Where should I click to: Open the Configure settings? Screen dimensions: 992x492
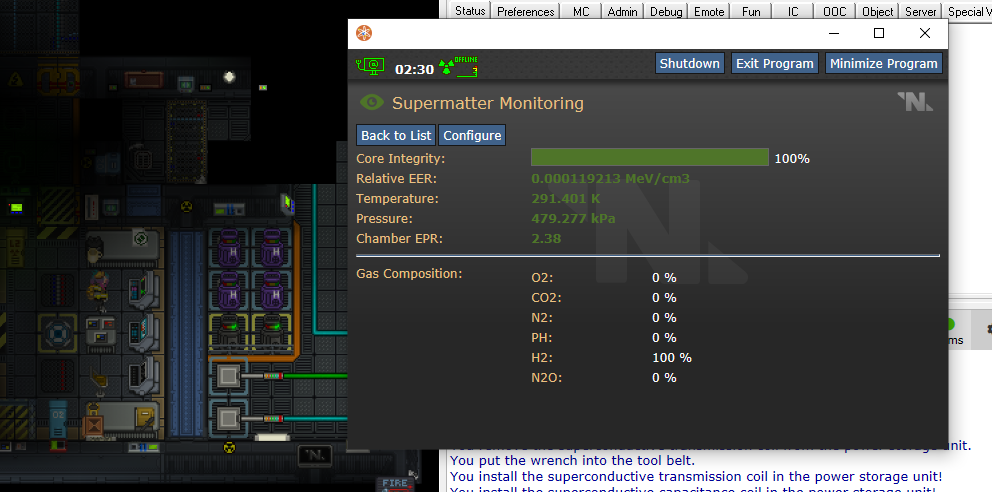coord(472,135)
